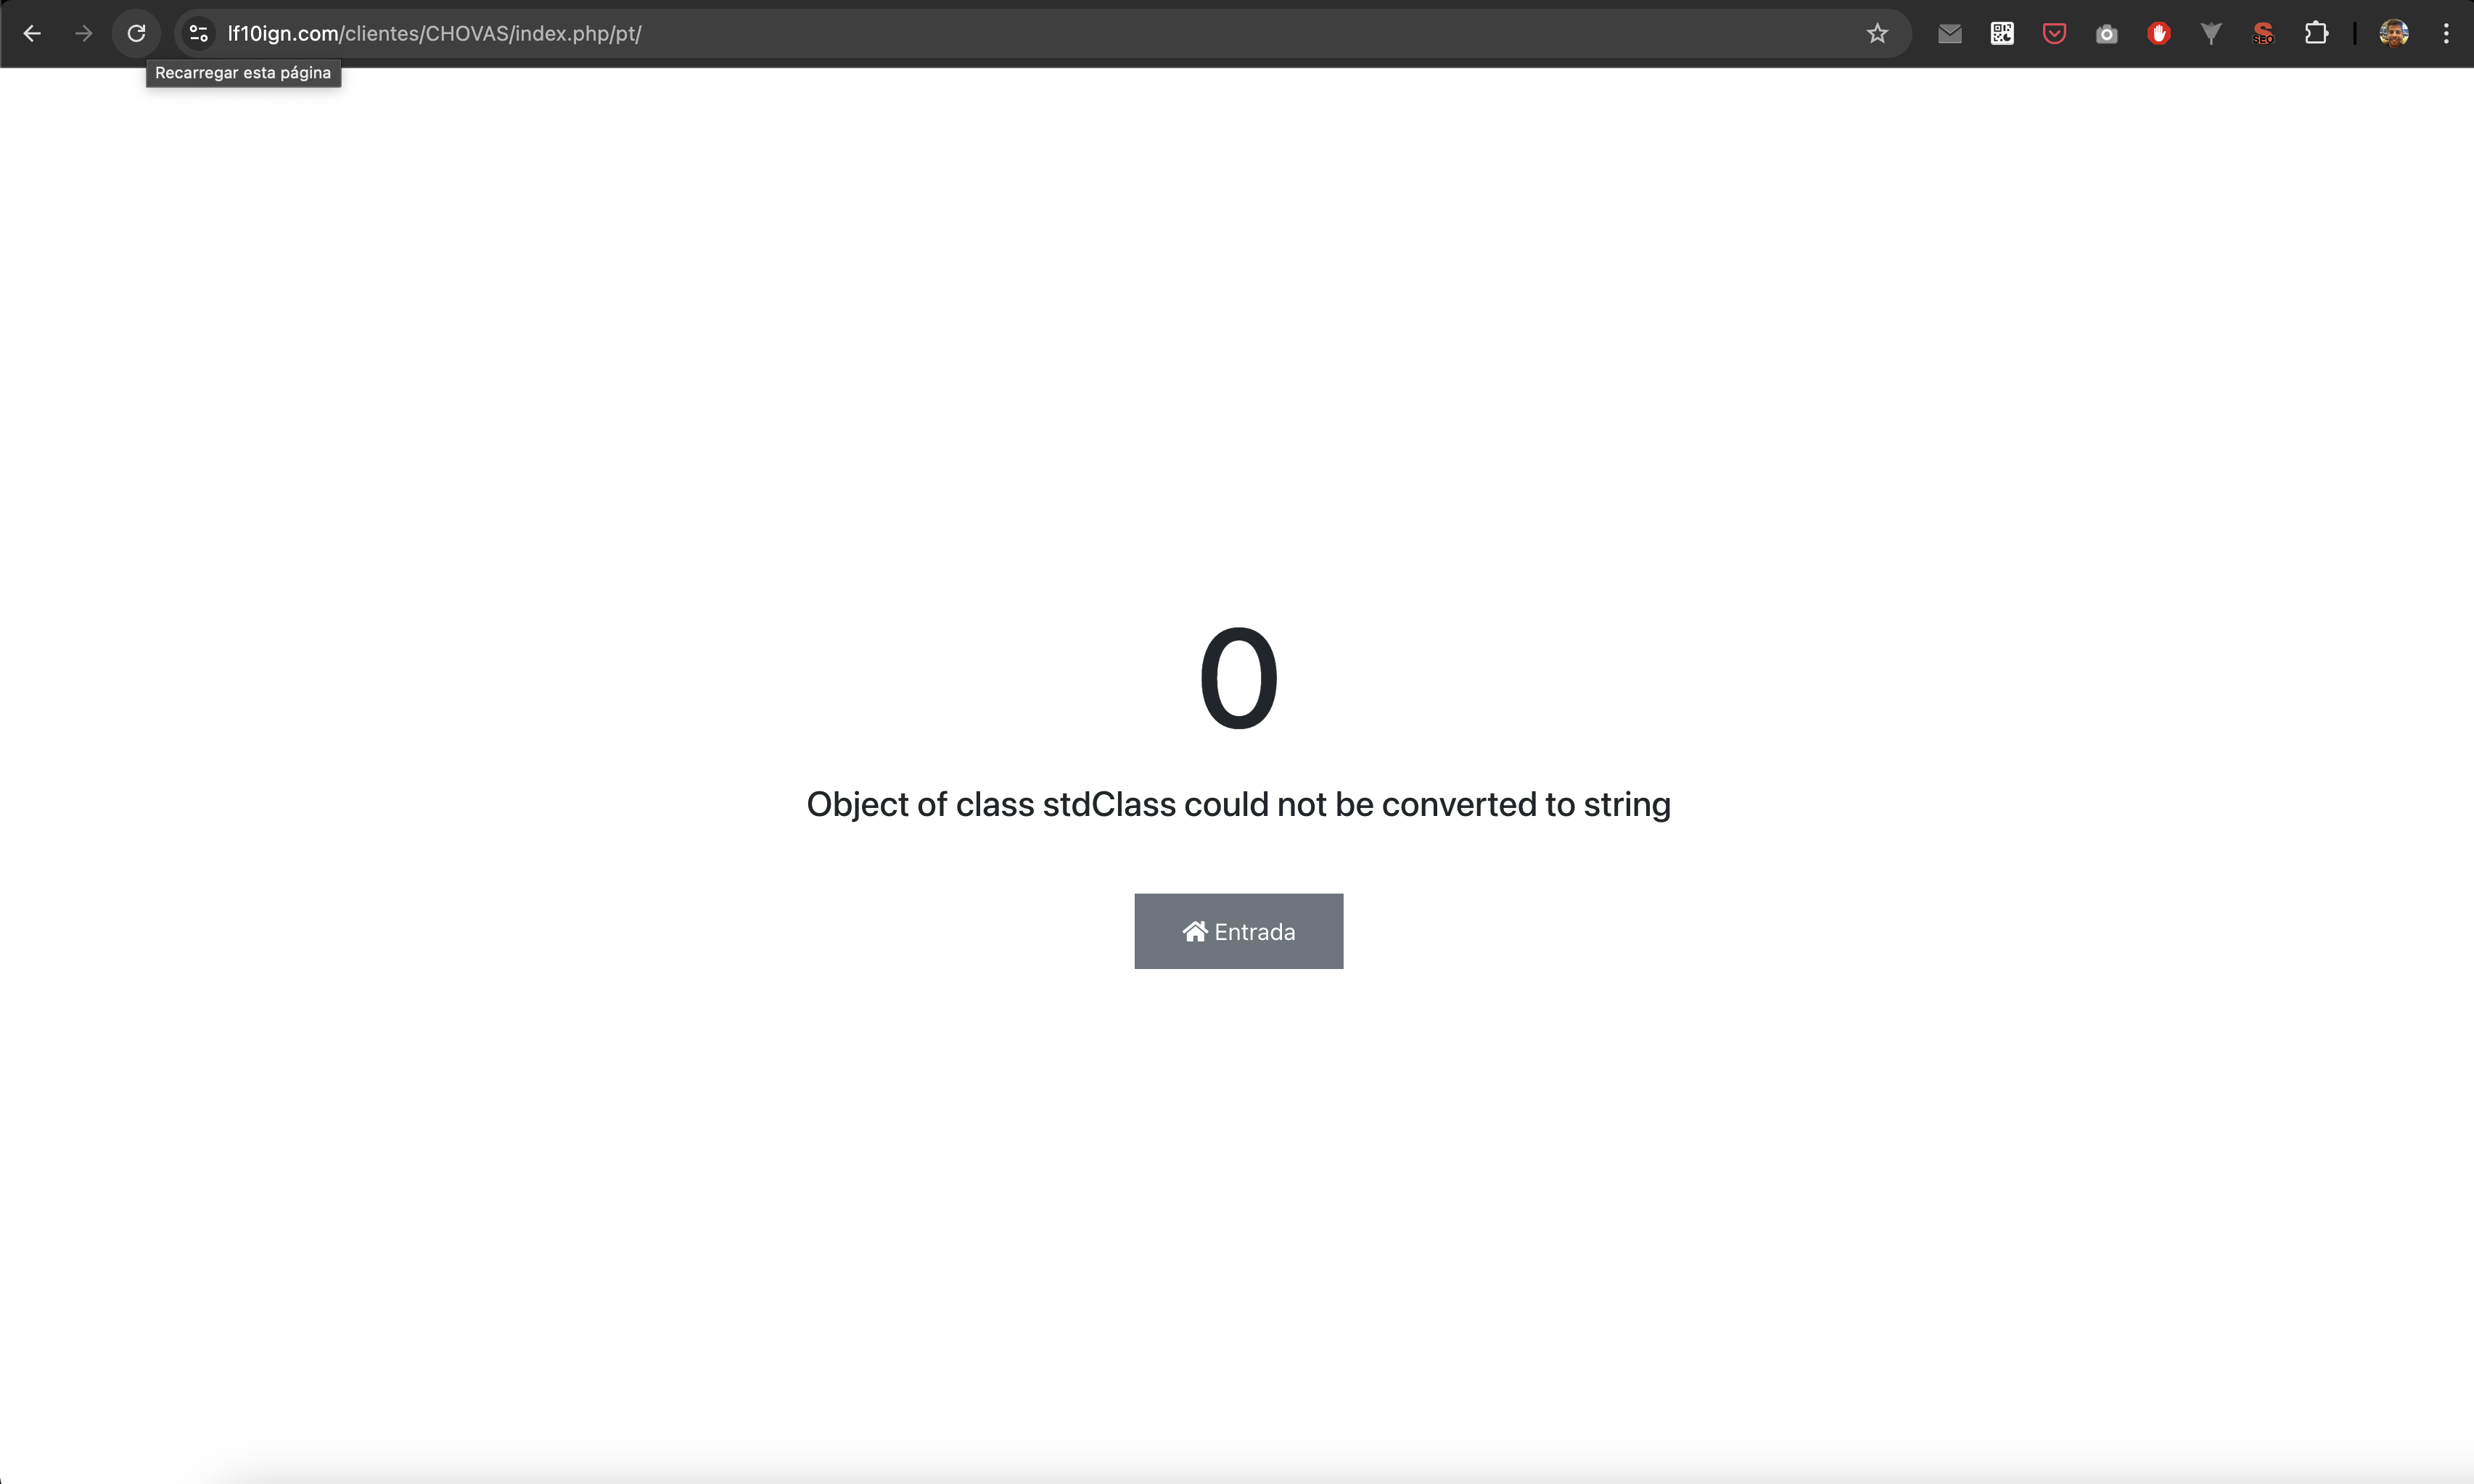This screenshot has width=2474, height=1484.
Task: Click the gray funnel extension icon
Action: pyautogui.click(x=2211, y=34)
